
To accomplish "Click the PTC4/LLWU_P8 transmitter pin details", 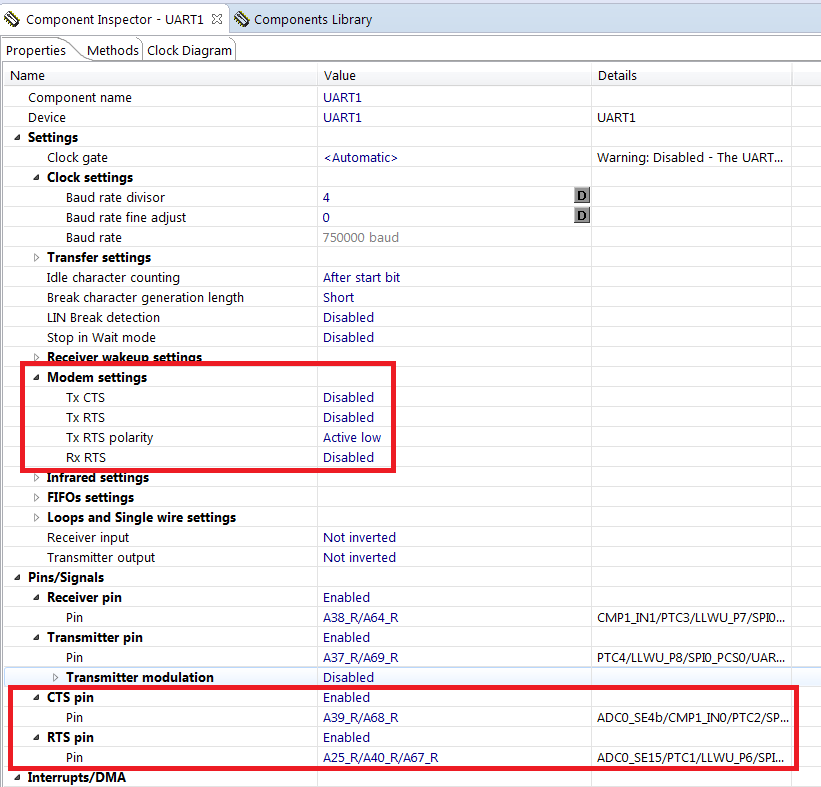I will [691, 657].
